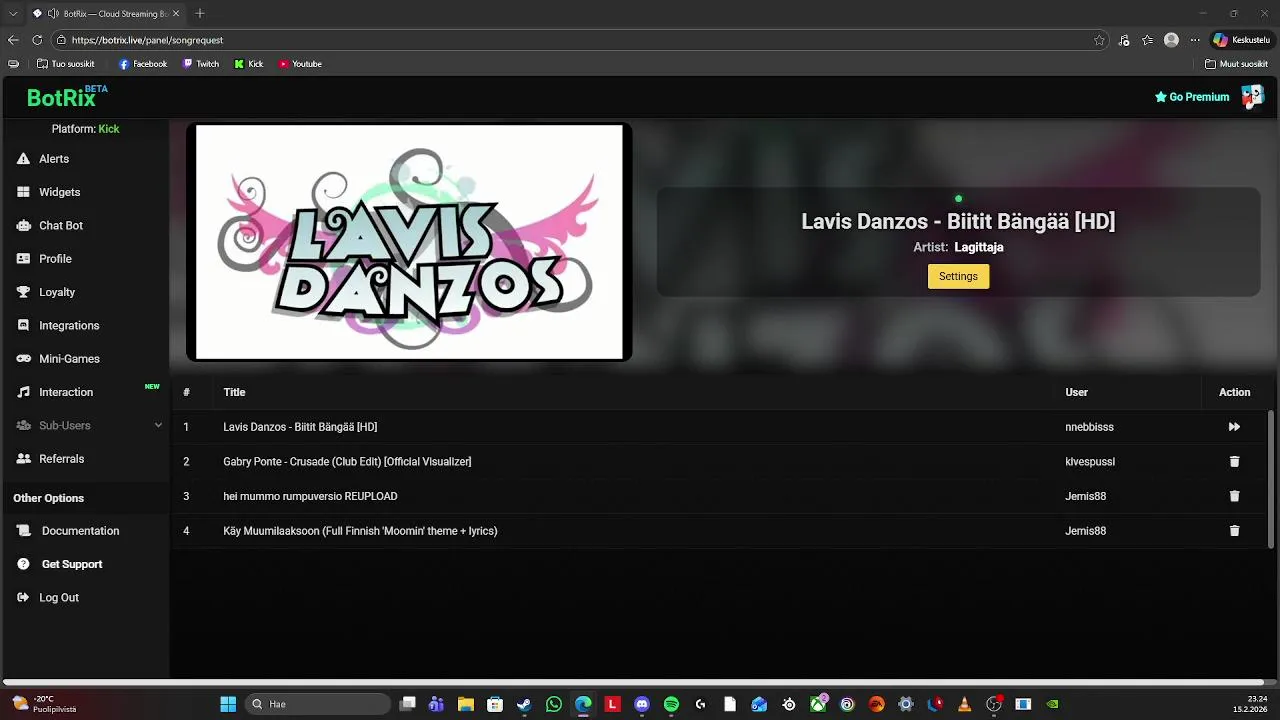Open WhatsApp from the taskbar
Viewport: 1280px width, 720px height.
click(x=554, y=704)
